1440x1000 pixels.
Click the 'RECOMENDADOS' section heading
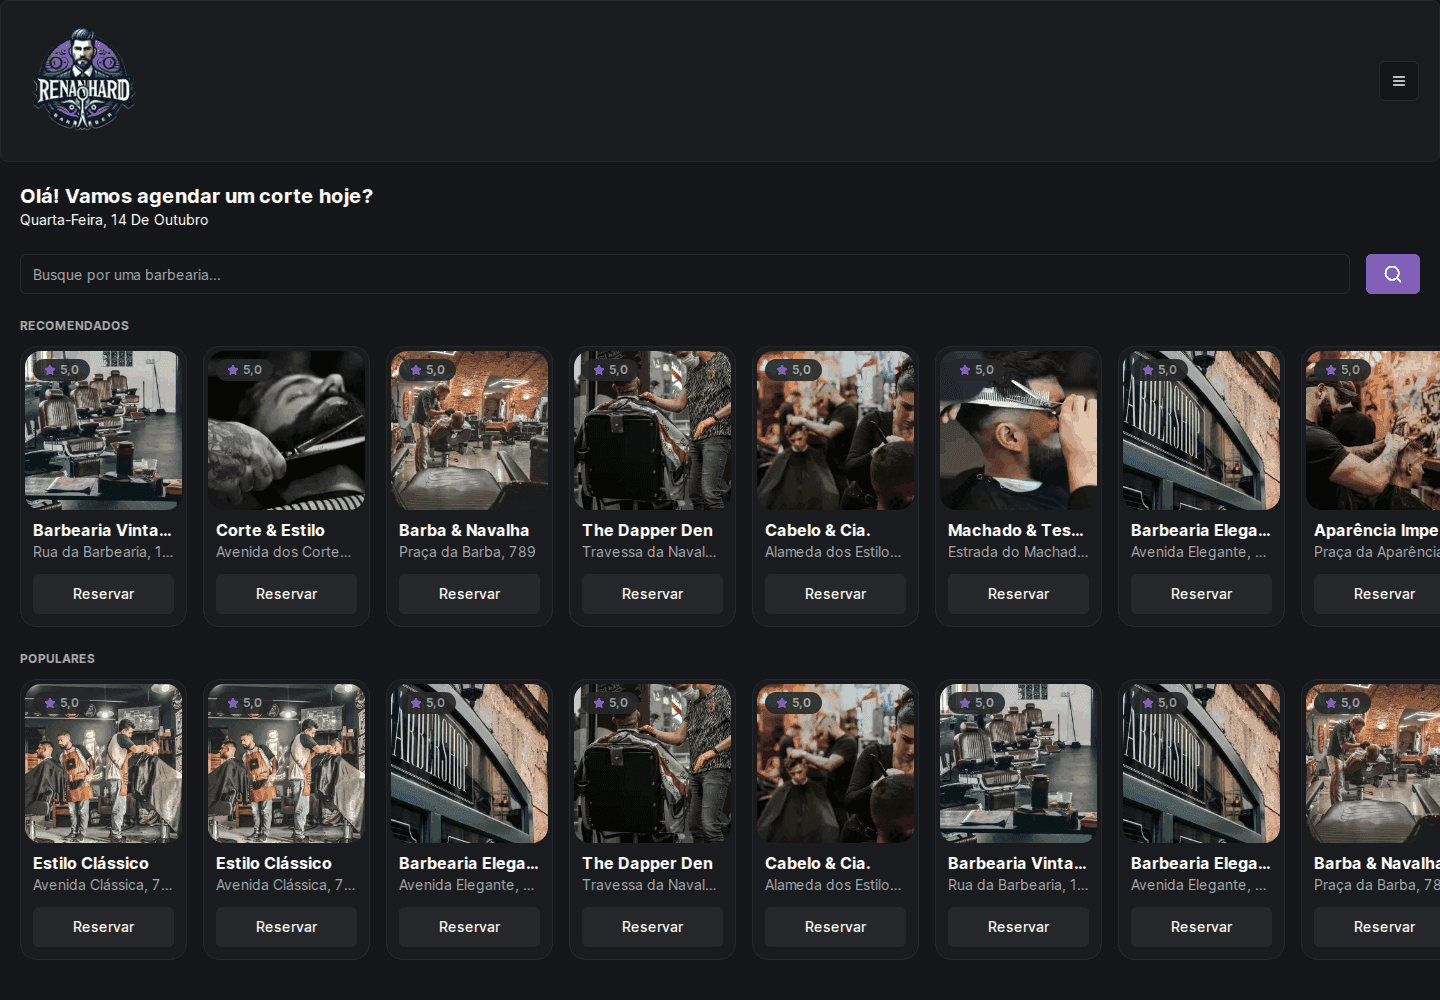tap(74, 326)
